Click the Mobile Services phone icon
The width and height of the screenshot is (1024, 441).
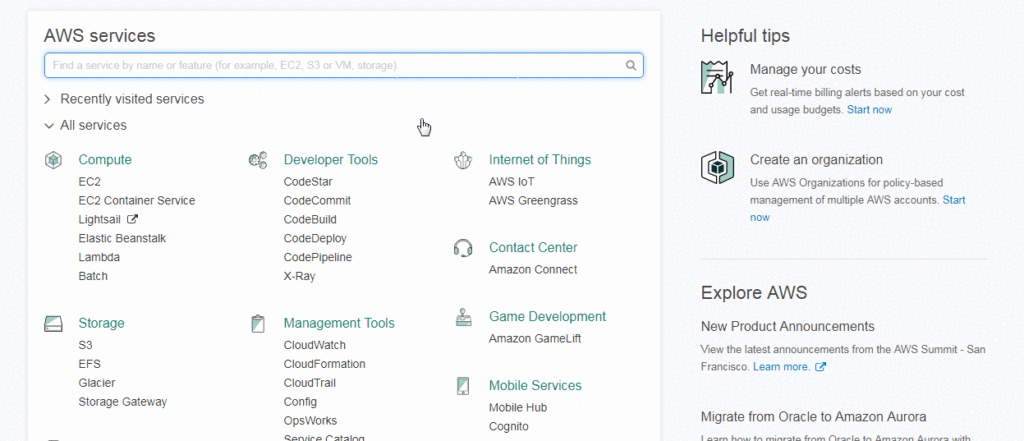(462, 385)
